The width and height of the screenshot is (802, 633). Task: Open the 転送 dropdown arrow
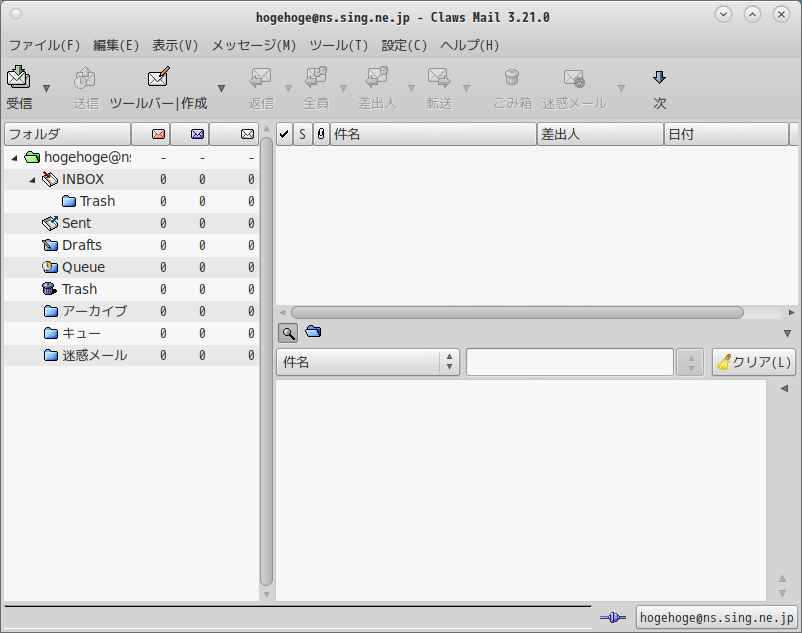click(466, 88)
